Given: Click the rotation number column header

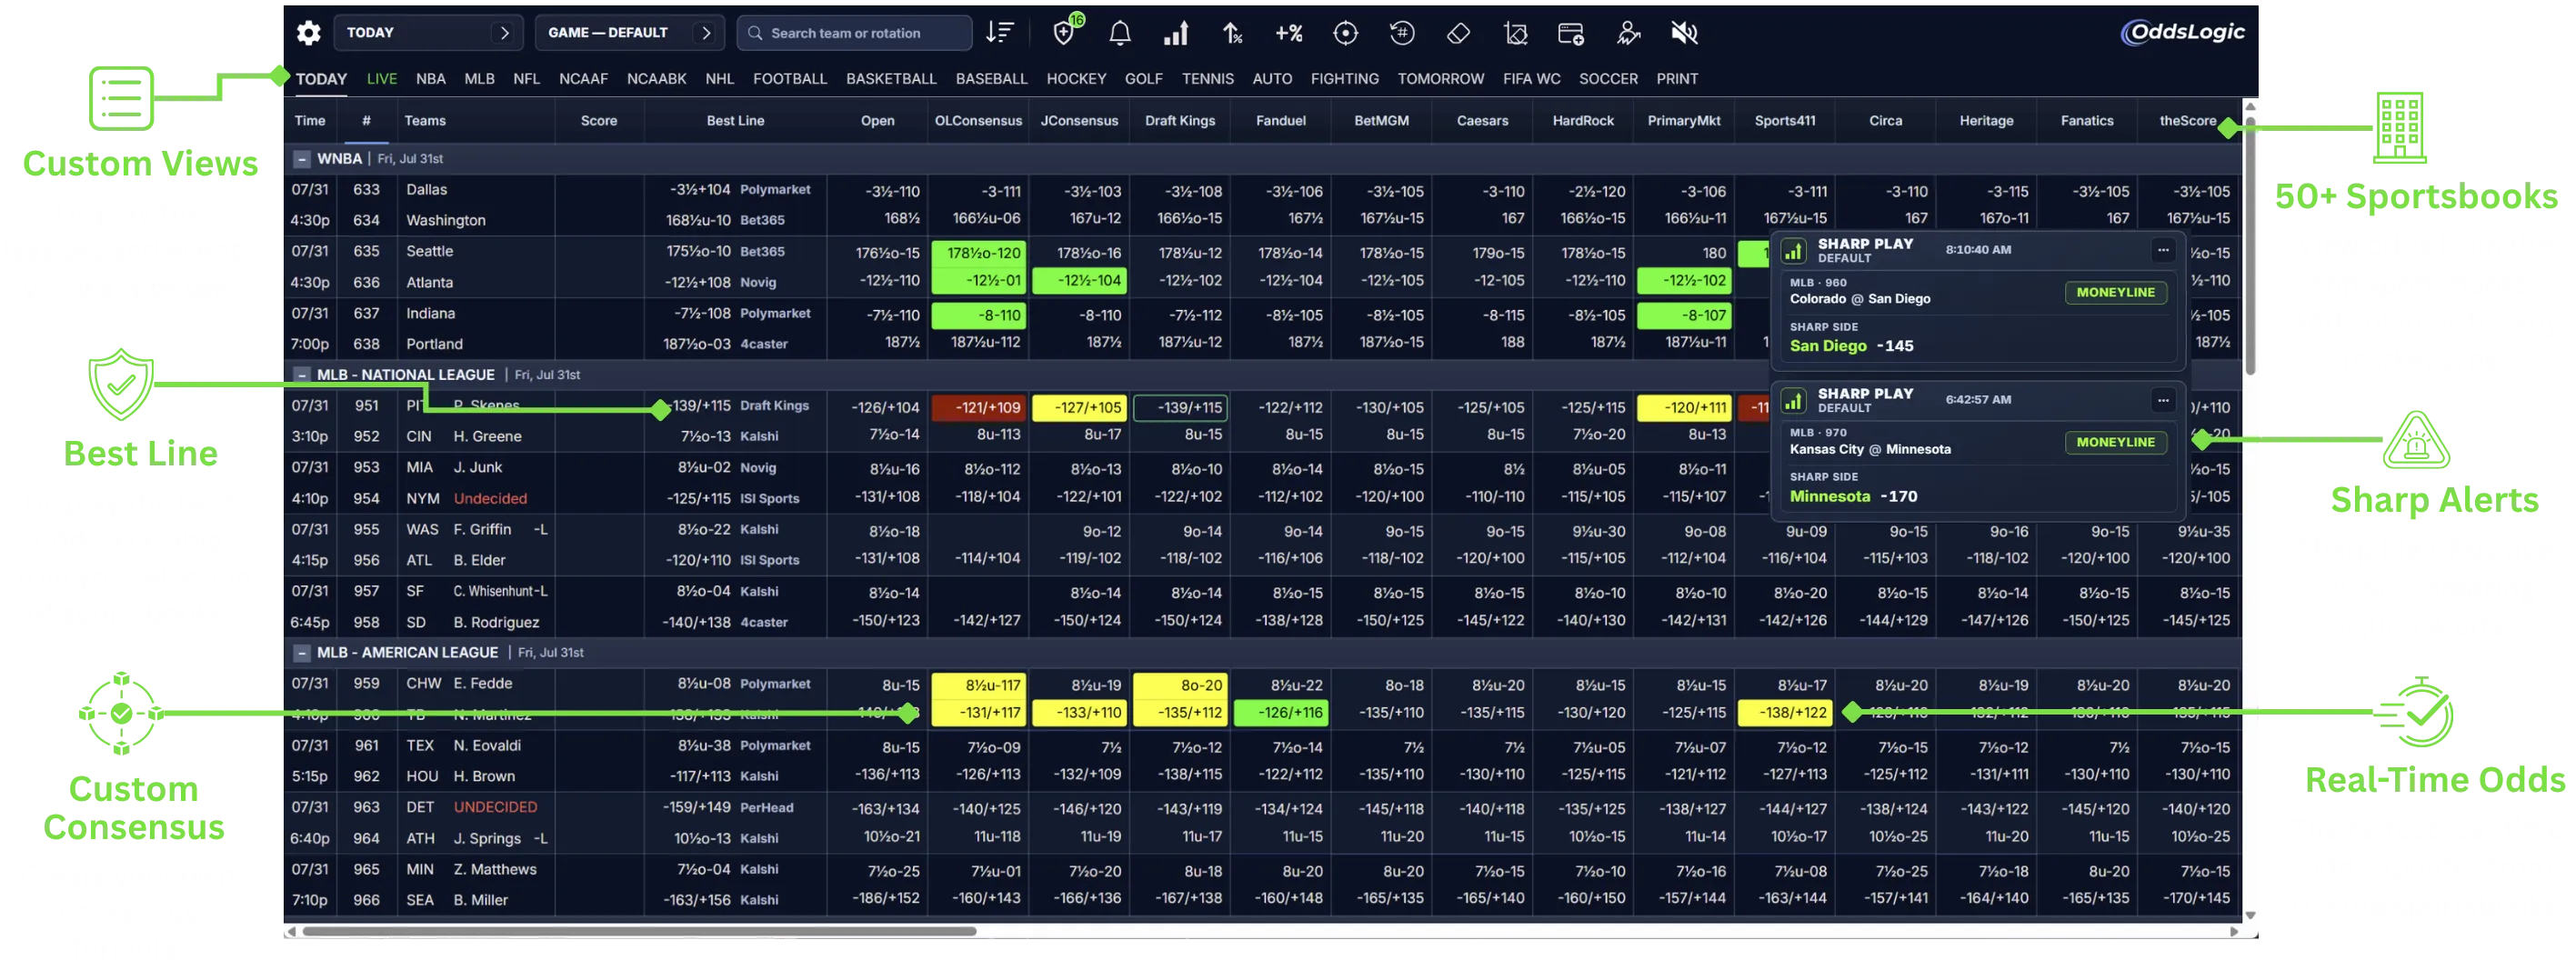Looking at the screenshot, I should pyautogui.click(x=366, y=121).
